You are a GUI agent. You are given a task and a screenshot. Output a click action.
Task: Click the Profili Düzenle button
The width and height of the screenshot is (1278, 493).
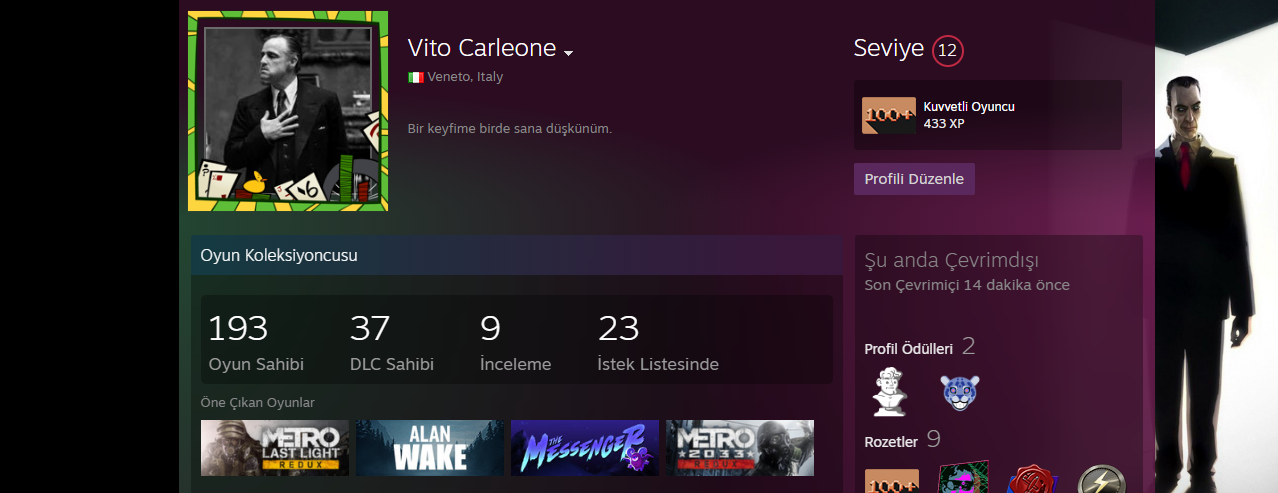(914, 179)
